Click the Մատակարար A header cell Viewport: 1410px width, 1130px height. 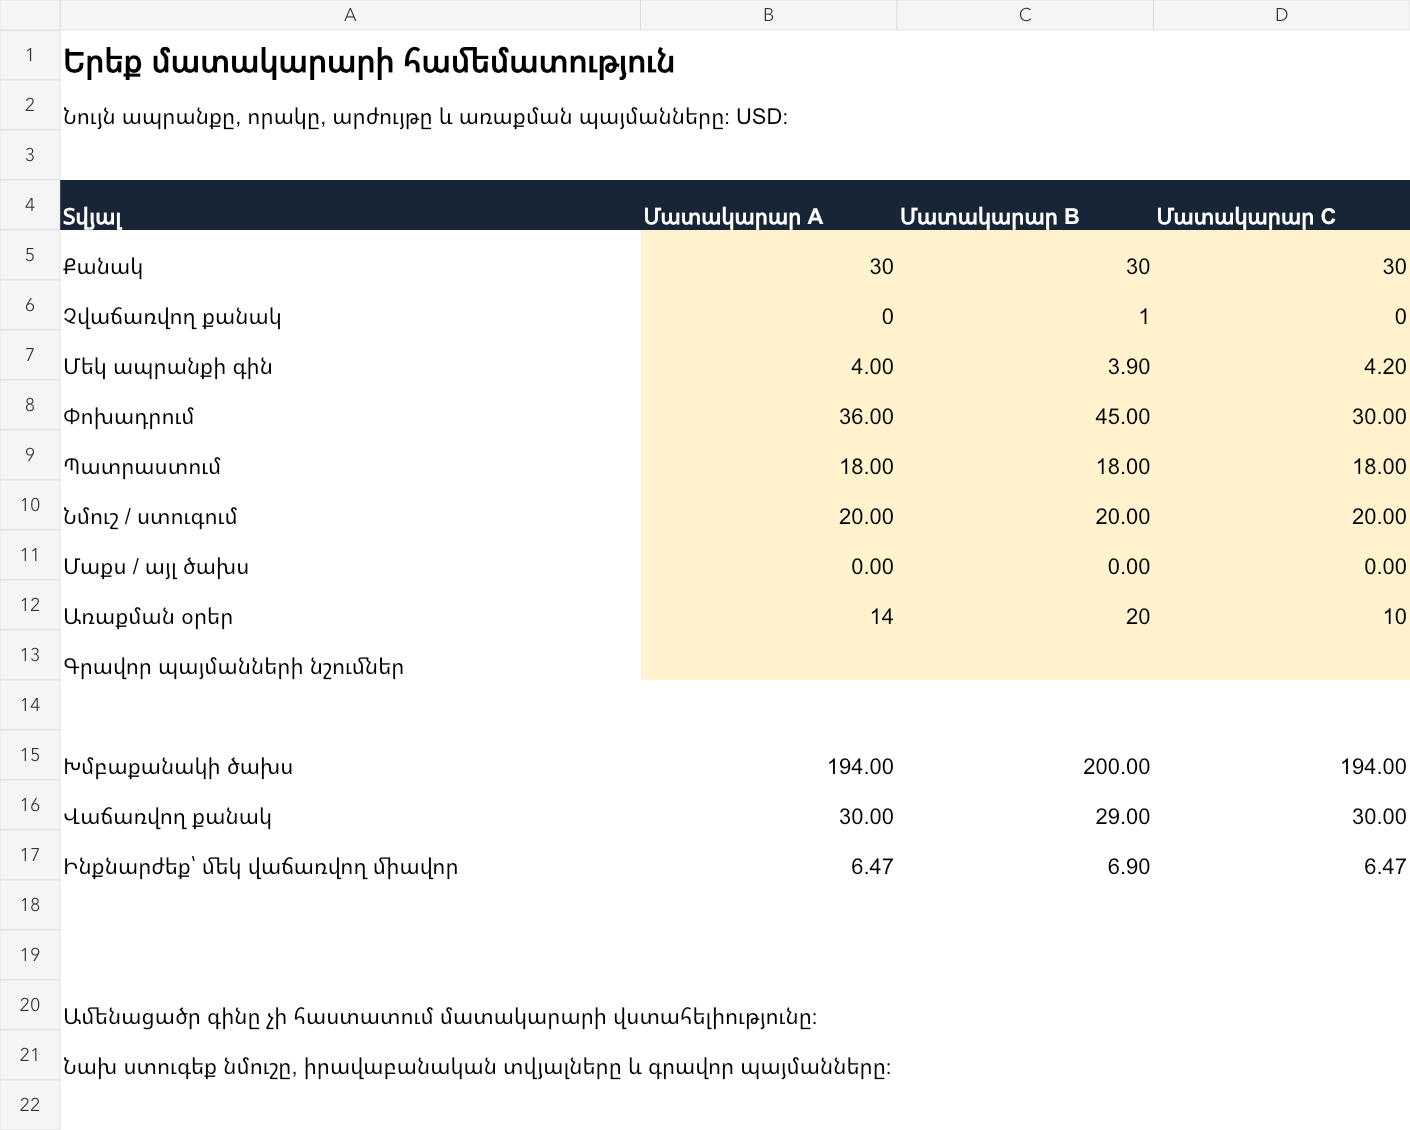(x=768, y=205)
